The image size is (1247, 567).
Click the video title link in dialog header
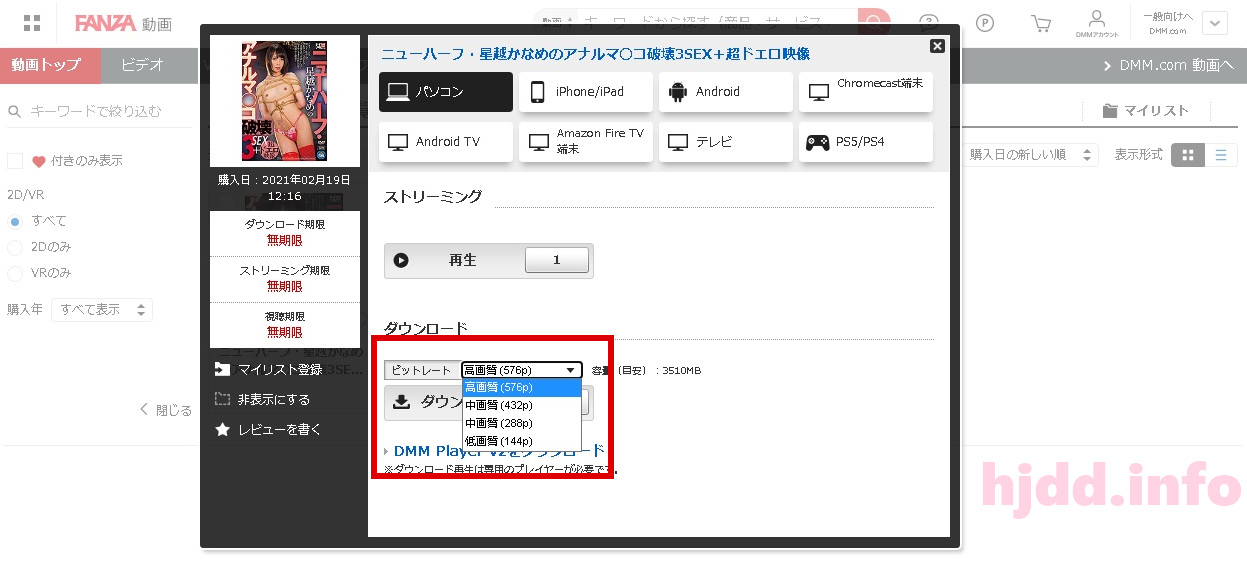(595, 54)
